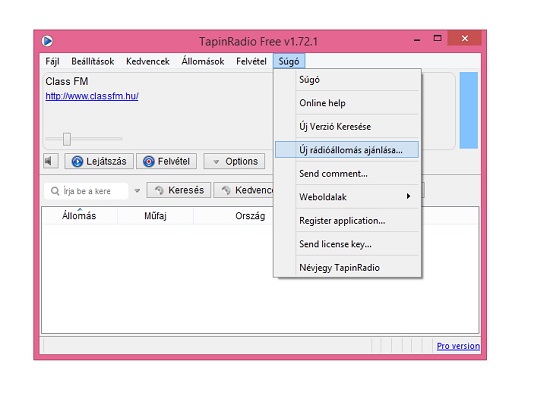Sort list by Műfaj column
This screenshot has width=550, height=405.
click(x=155, y=215)
